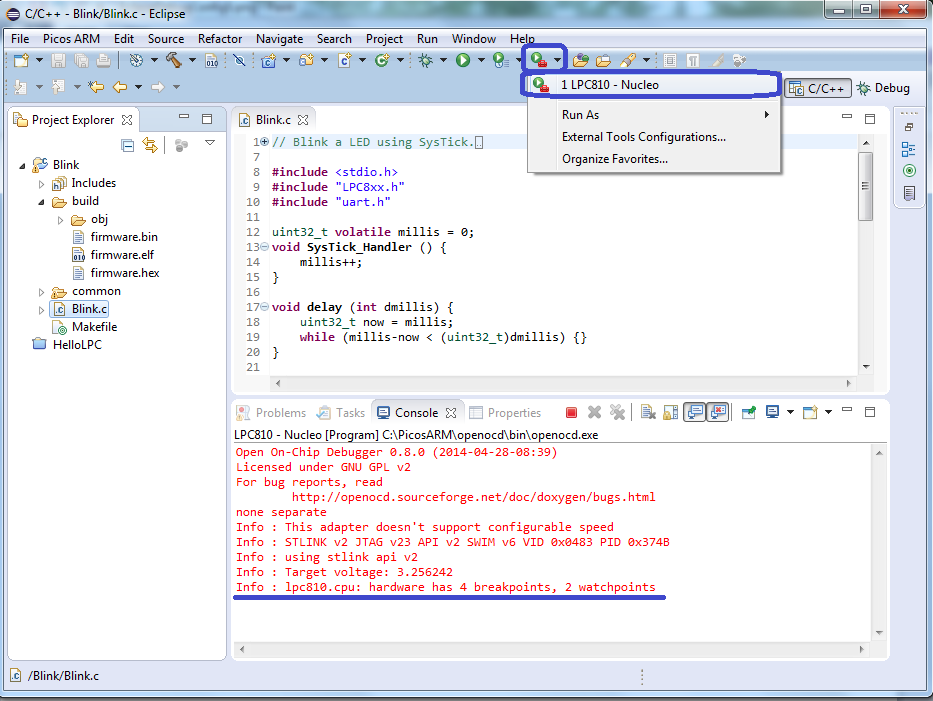Open the Picos ARM menu

[71, 39]
